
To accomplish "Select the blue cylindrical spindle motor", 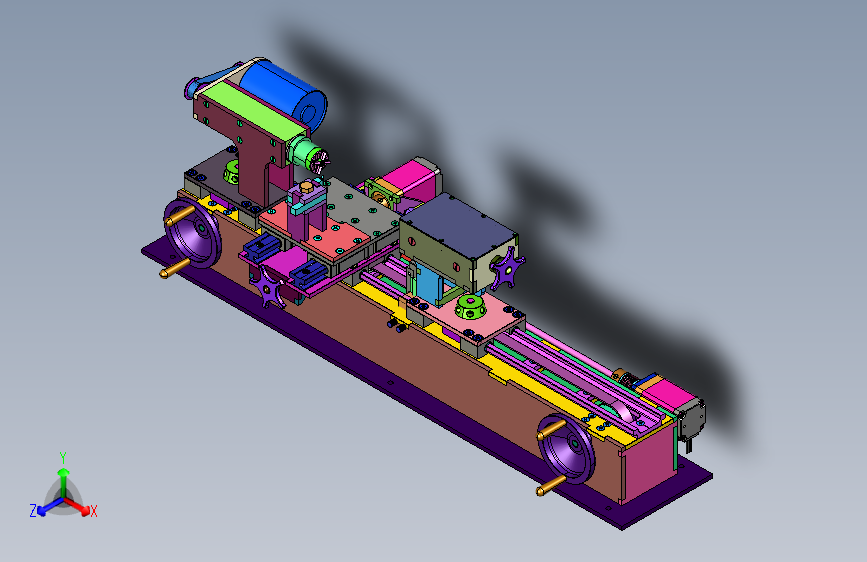I will pos(285,94).
